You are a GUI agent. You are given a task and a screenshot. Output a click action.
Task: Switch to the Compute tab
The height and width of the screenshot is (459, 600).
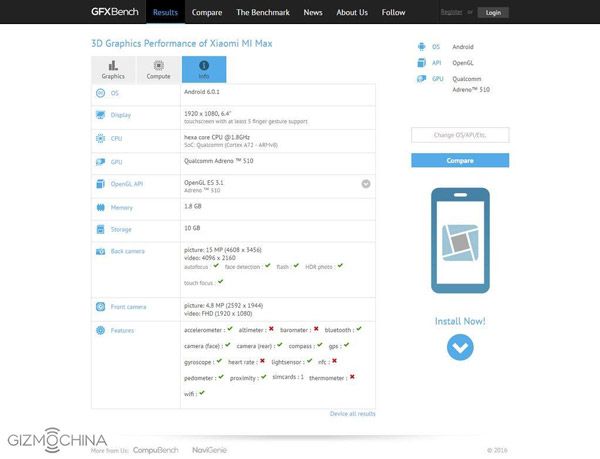point(158,69)
